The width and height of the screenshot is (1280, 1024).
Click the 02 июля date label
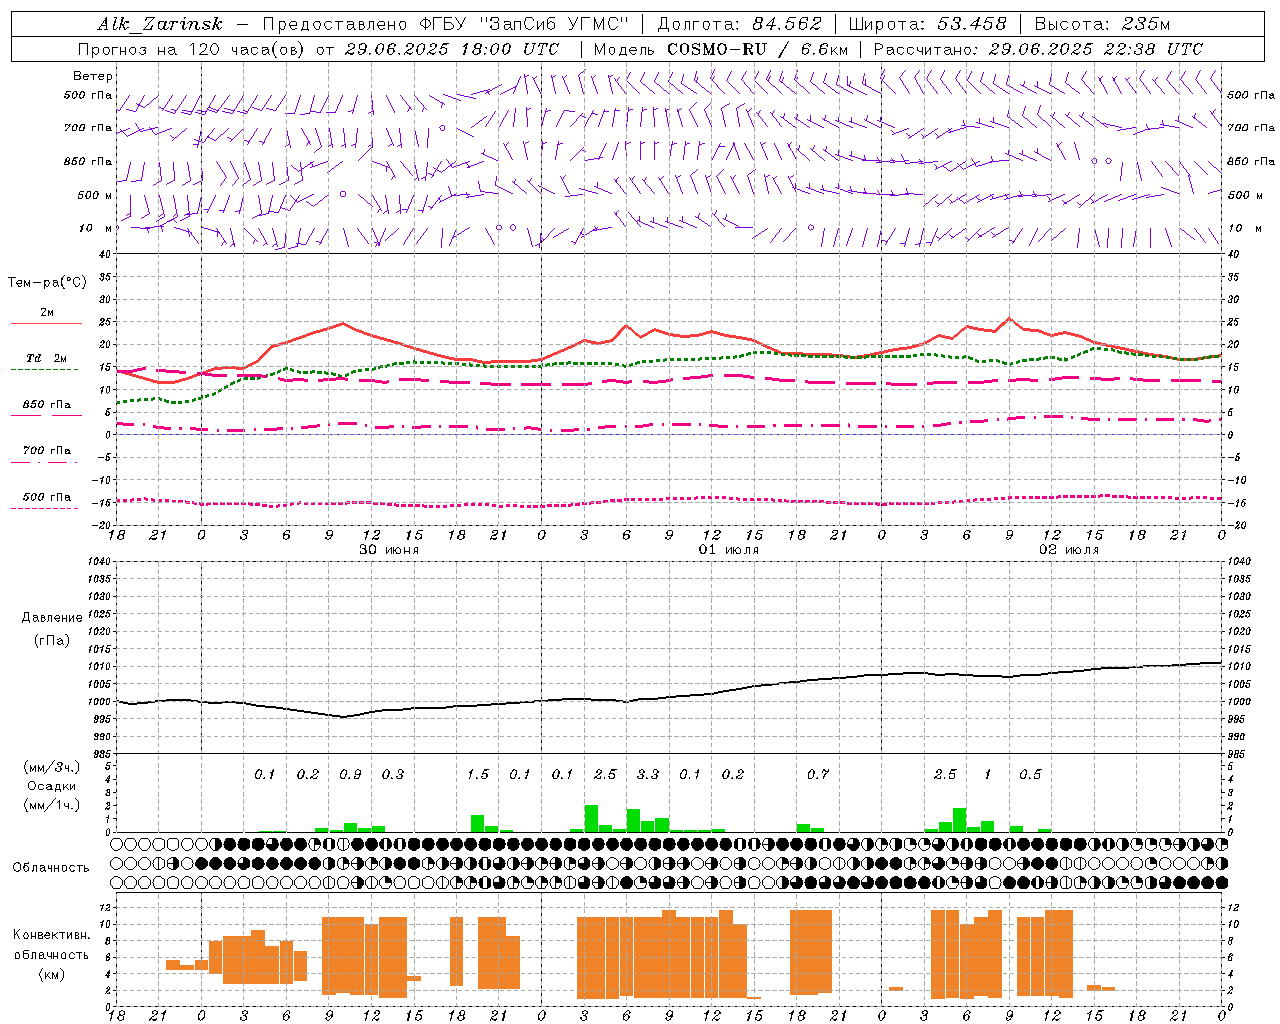[x=1069, y=550]
